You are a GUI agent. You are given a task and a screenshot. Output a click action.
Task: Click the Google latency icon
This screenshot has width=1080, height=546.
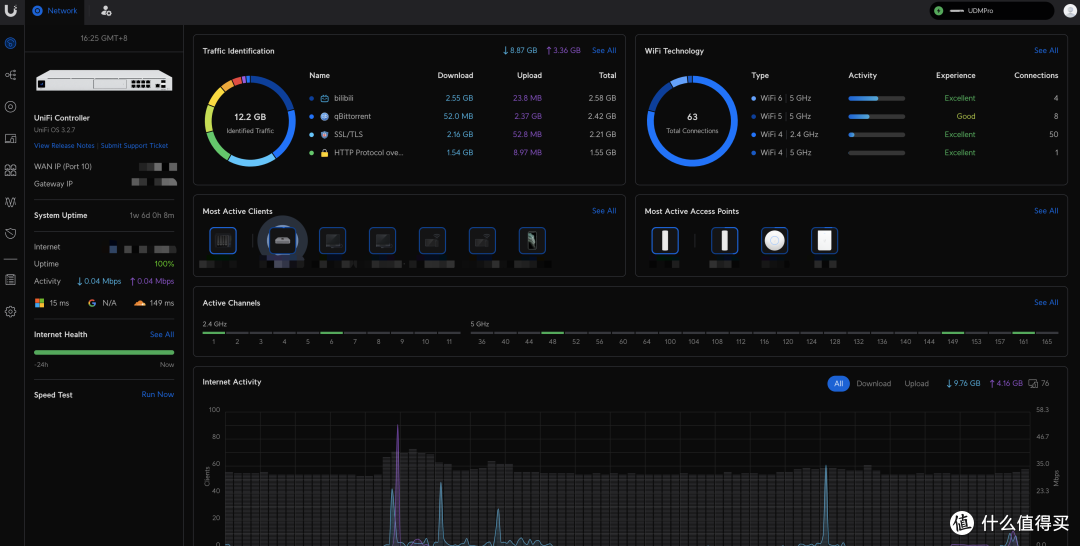tap(92, 303)
